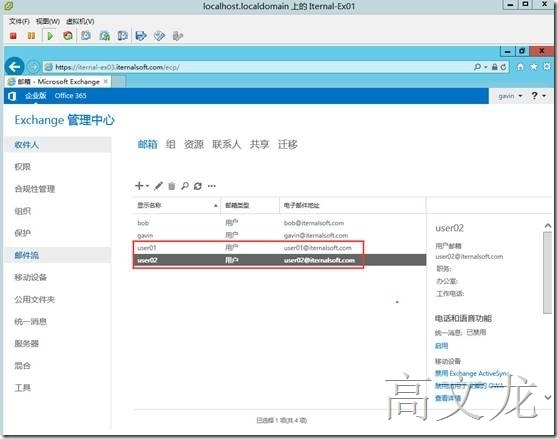This screenshot has width=558, height=439.
Task: Open the gavin user dropdown
Action: point(510,96)
